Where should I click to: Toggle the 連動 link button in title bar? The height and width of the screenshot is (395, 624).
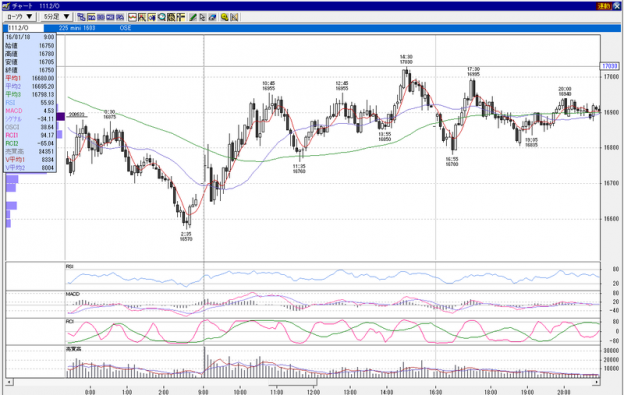(604, 6)
